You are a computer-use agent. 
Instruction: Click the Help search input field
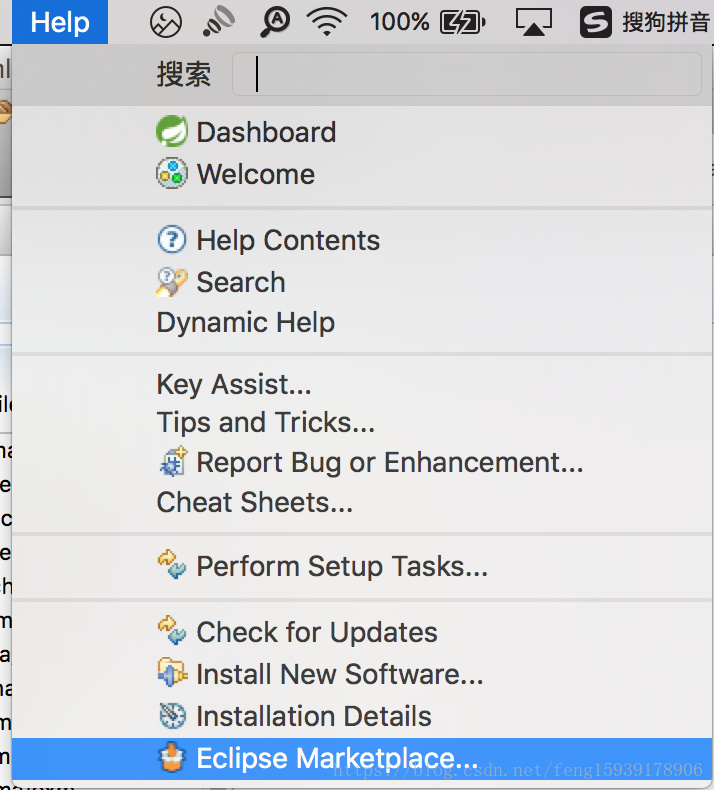pyautogui.click(x=467, y=74)
